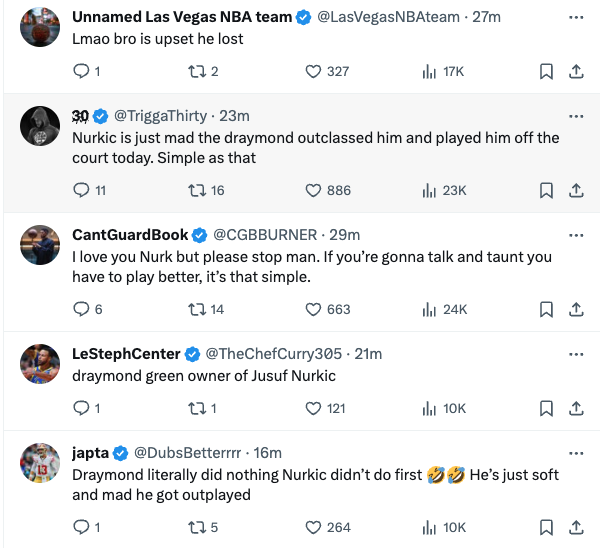Like the CantGuardBook tweet
Viewport: 600px width, 548px height.
(x=313, y=309)
